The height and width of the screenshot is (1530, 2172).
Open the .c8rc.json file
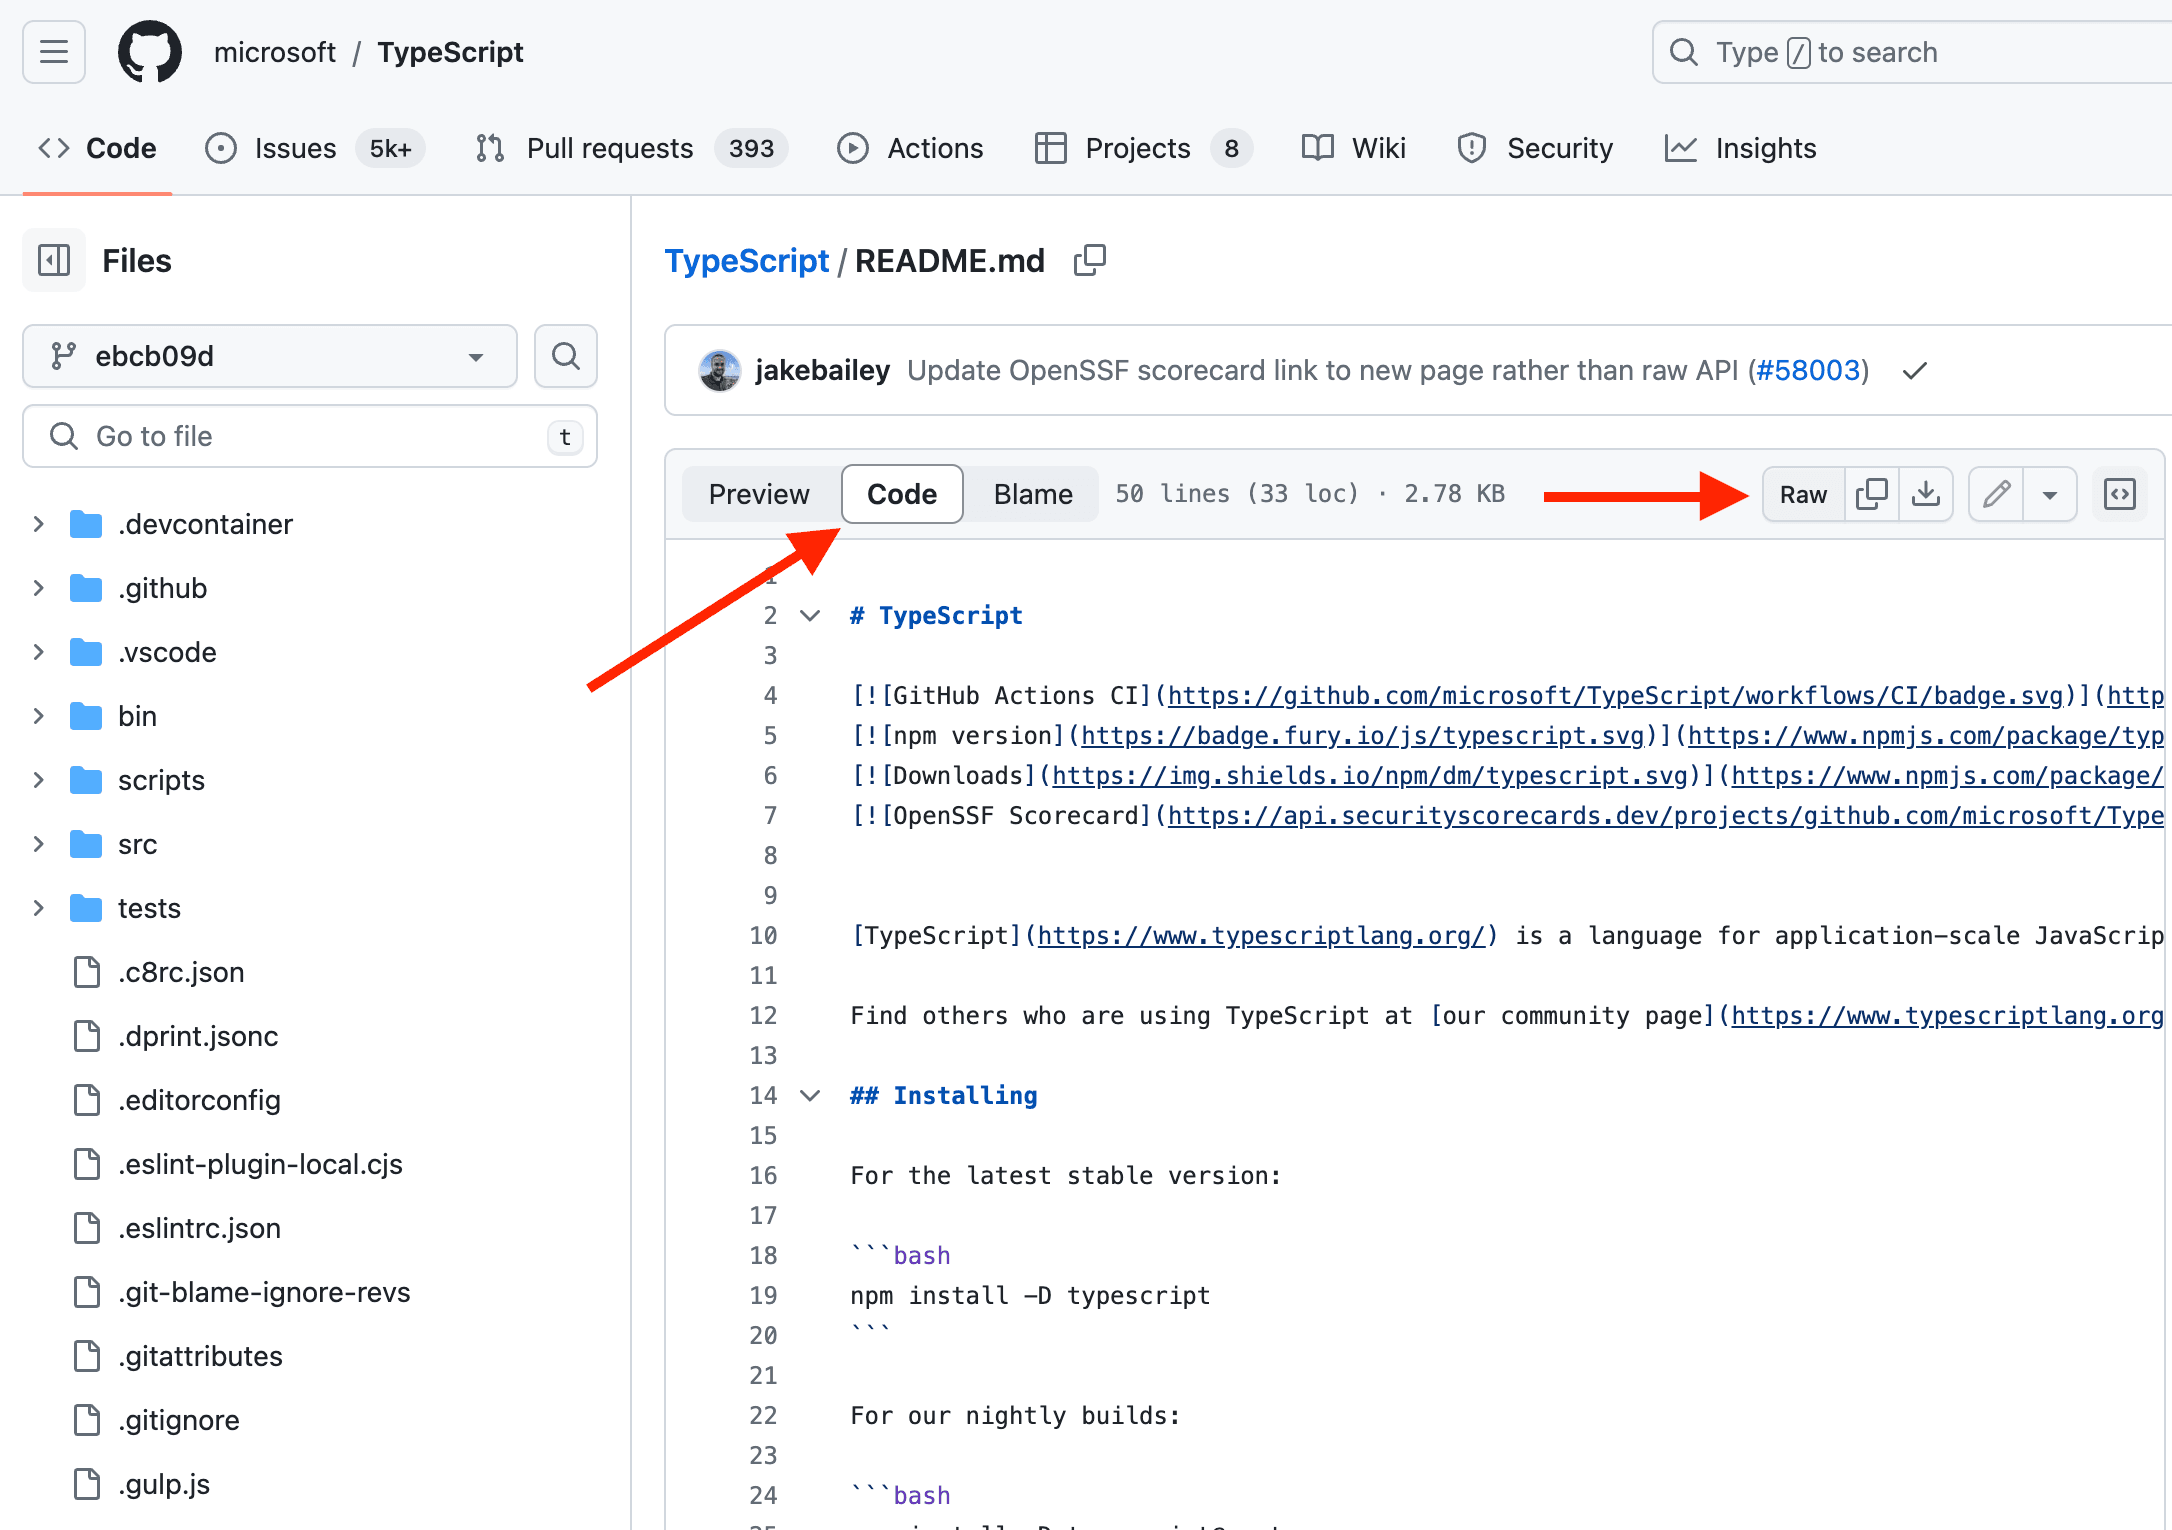click(x=180, y=972)
